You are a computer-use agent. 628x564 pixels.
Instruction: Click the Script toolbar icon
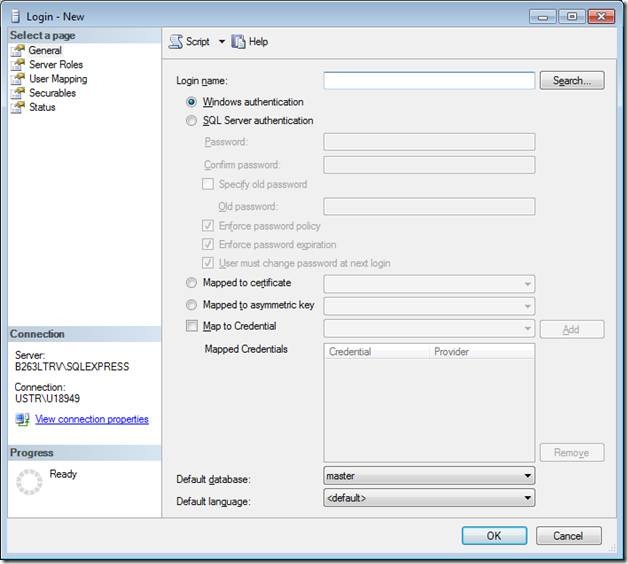pyautogui.click(x=176, y=42)
